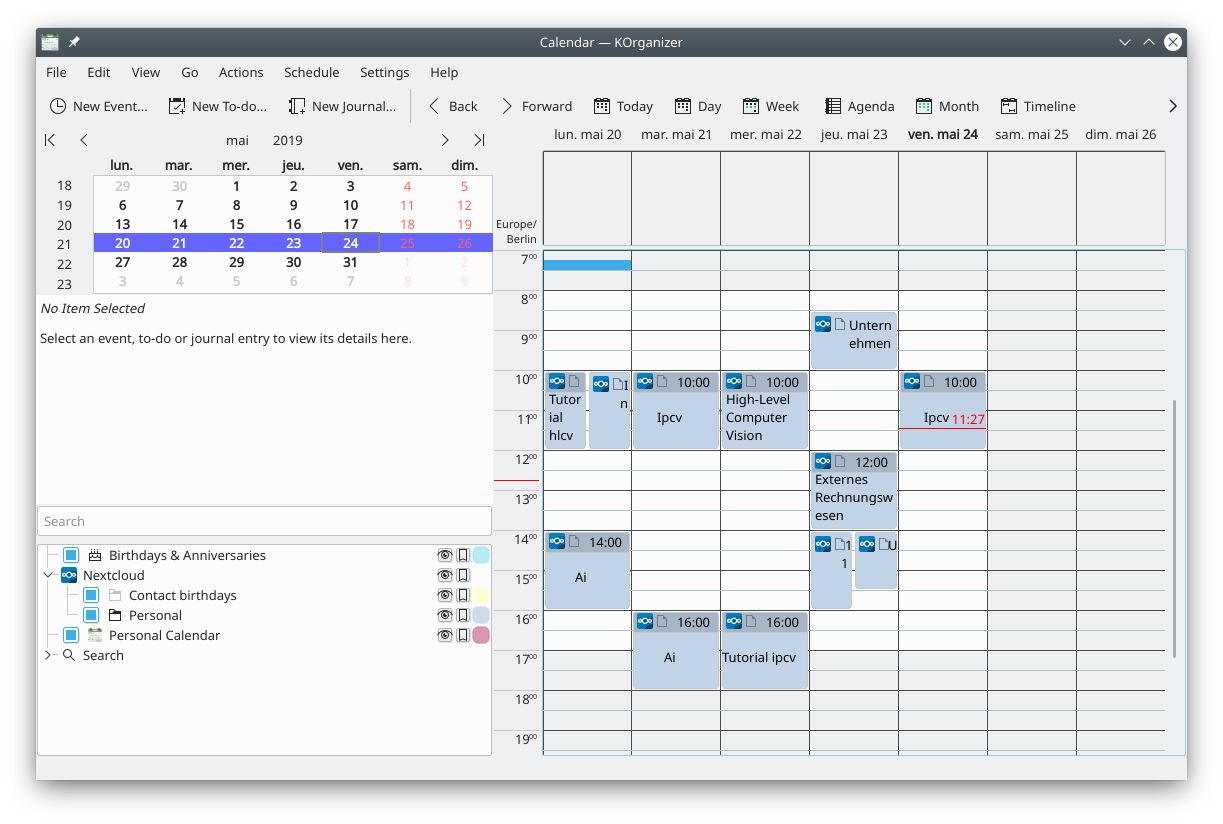Image resolution: width=1223 pixels, height=824 pixels.
Task: Click into the calendar Search field
Action: coord(264,521)
